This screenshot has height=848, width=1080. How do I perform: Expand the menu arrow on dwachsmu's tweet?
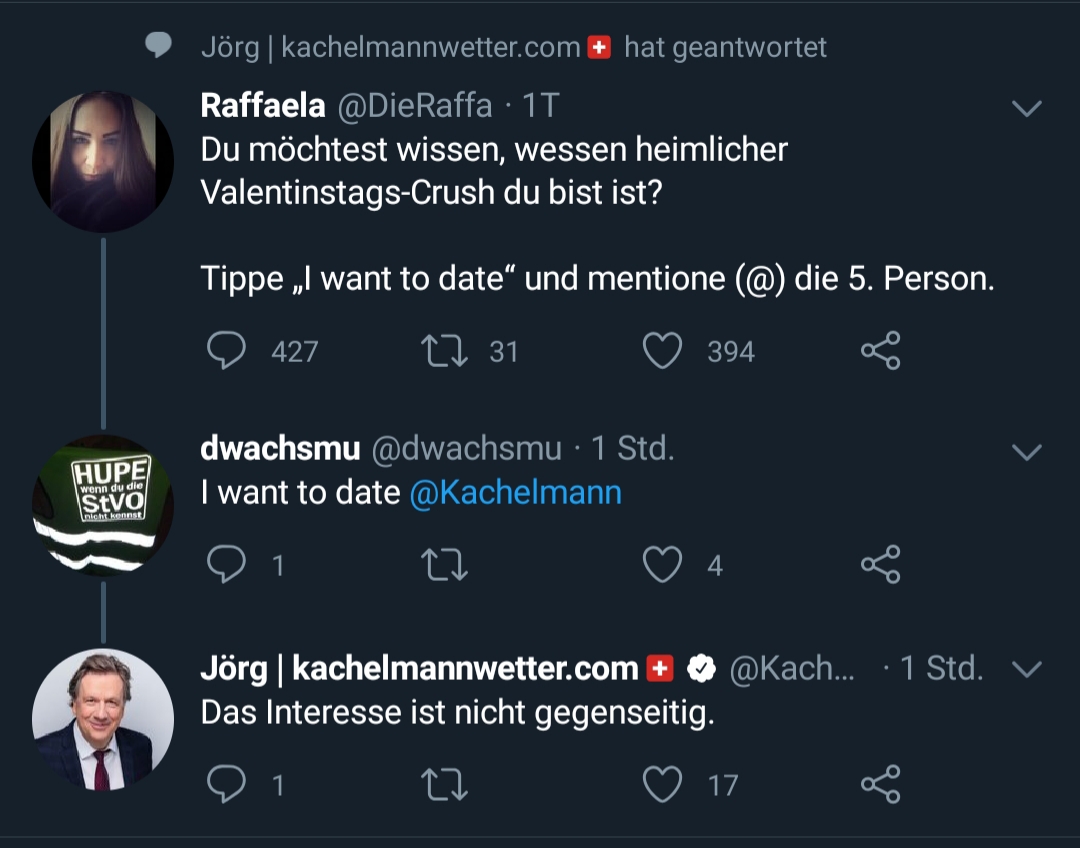(1027, 453)
